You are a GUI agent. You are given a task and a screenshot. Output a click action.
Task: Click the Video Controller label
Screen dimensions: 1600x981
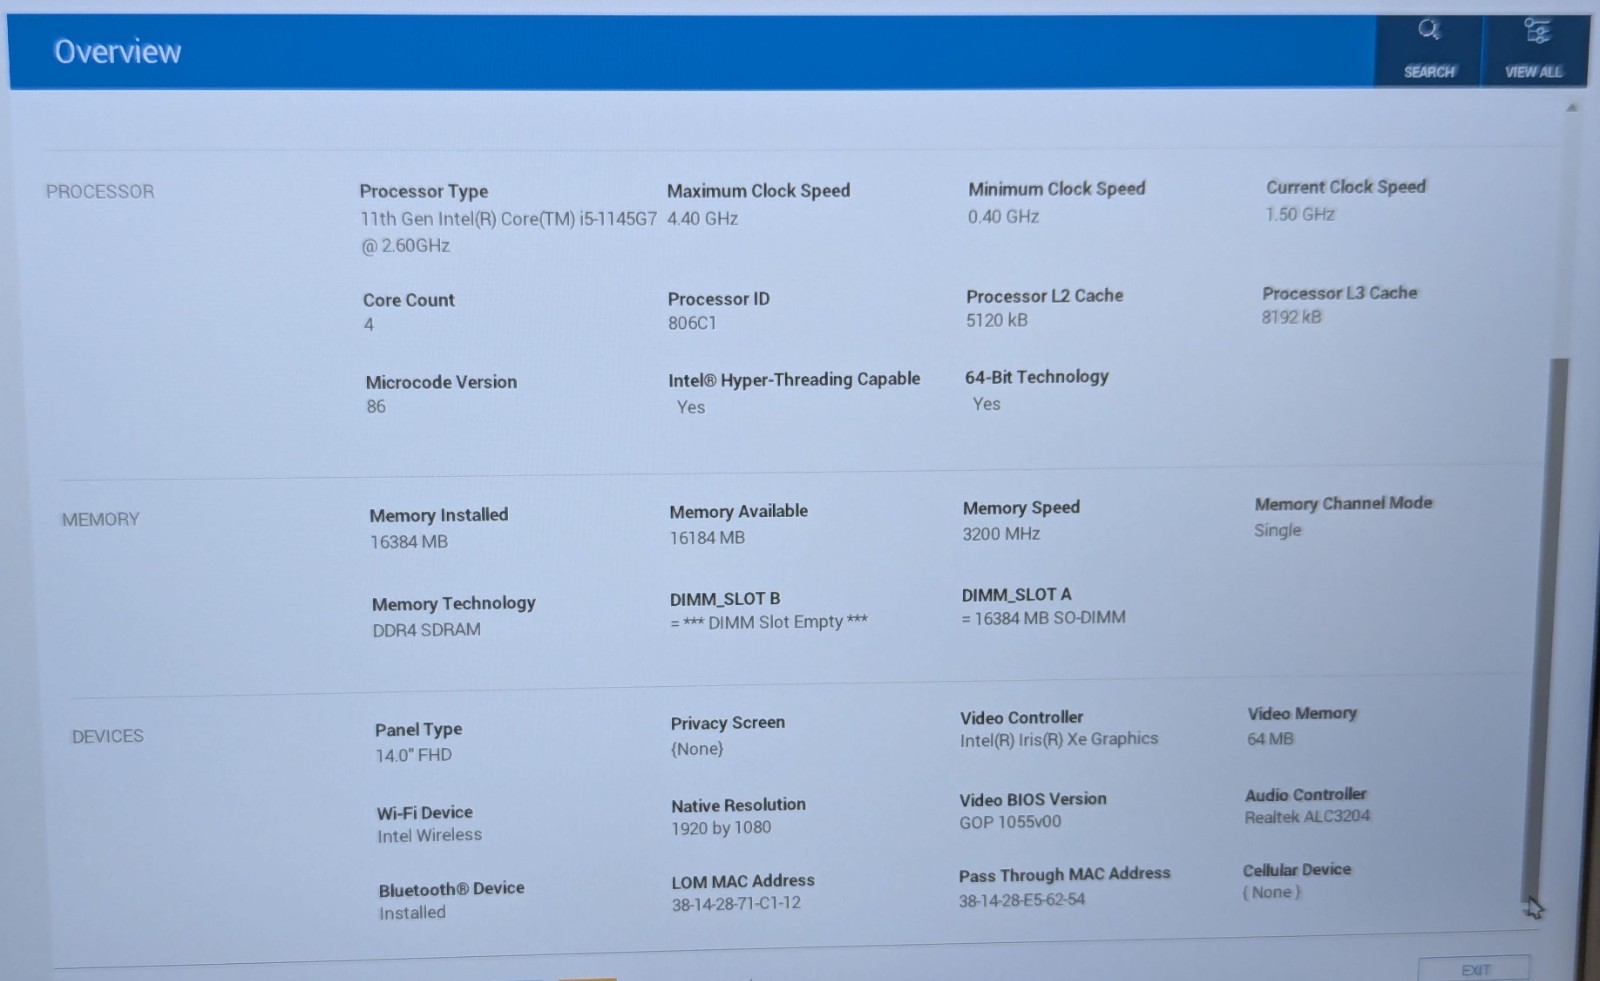pos(1021,718)
